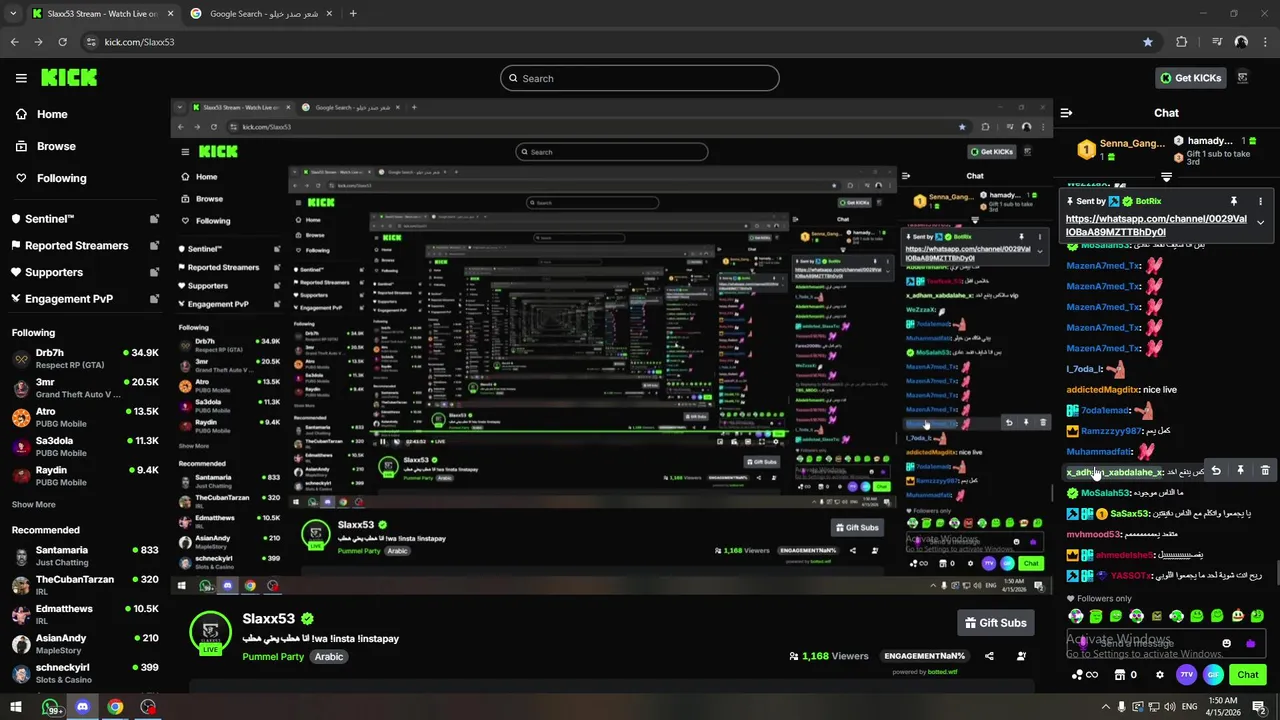Image resolution: width=1280 pixels, height=720 pixels.
Task: Open pinned message three-dot options
Action: tap(1260, 201)
